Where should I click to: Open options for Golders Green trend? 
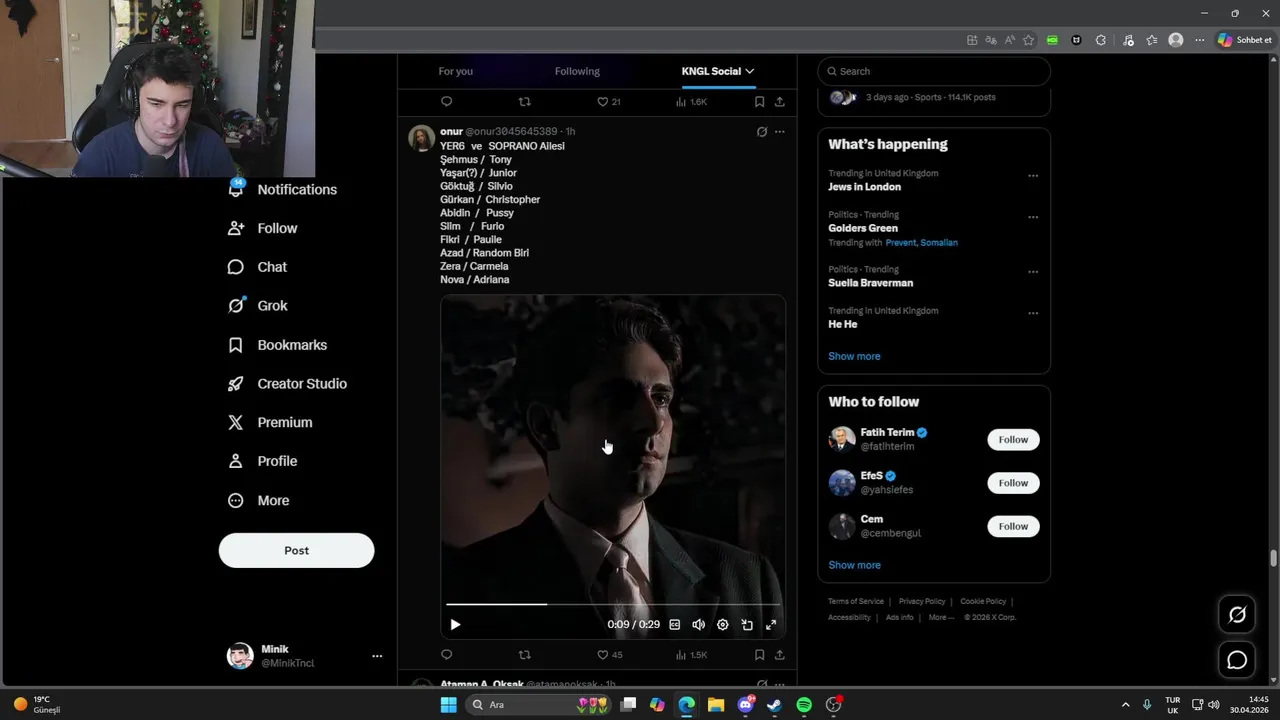coord(1033,217)
